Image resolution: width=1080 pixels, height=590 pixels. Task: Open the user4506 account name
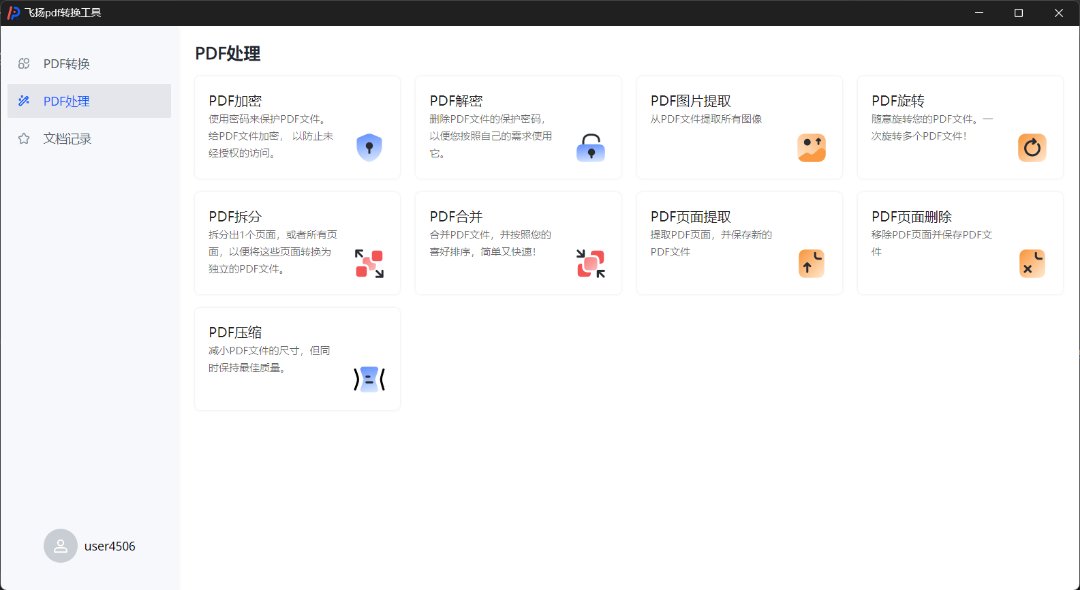(110, 546)
